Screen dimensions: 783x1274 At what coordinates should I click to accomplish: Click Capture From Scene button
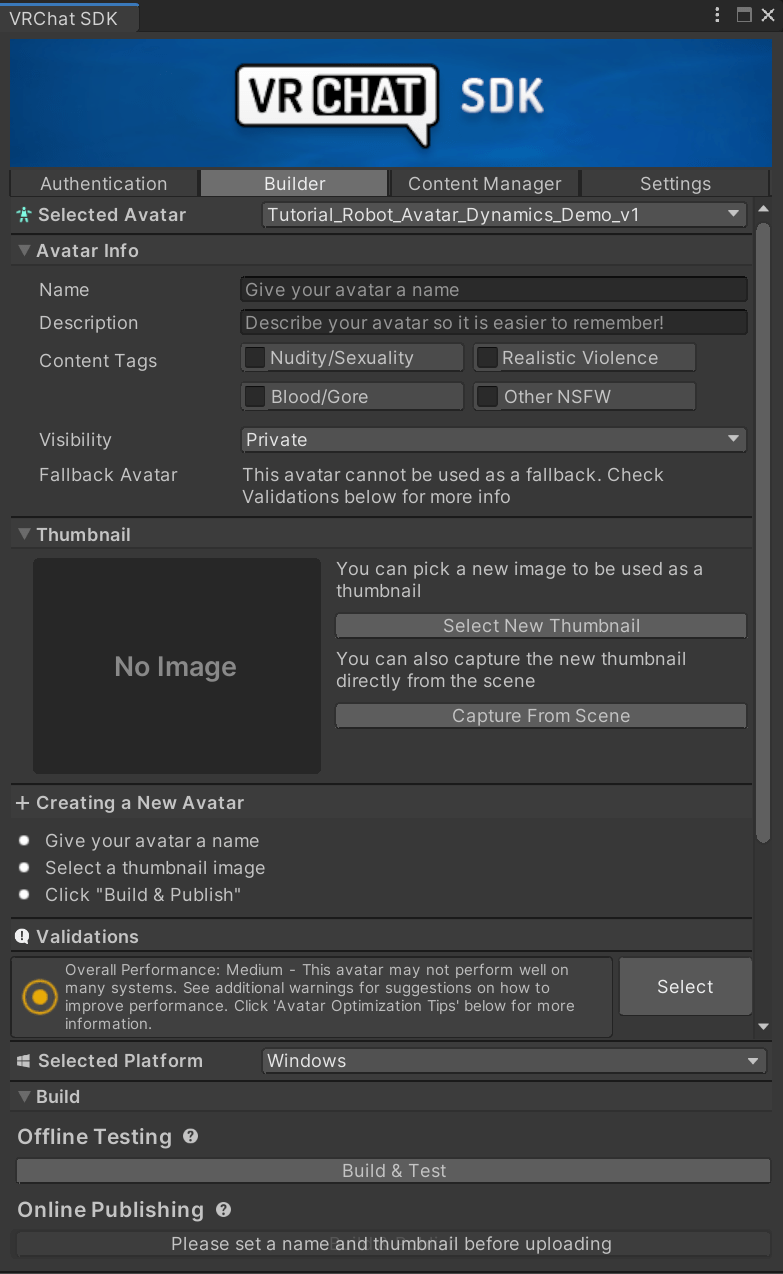click(x=541, y=716)
